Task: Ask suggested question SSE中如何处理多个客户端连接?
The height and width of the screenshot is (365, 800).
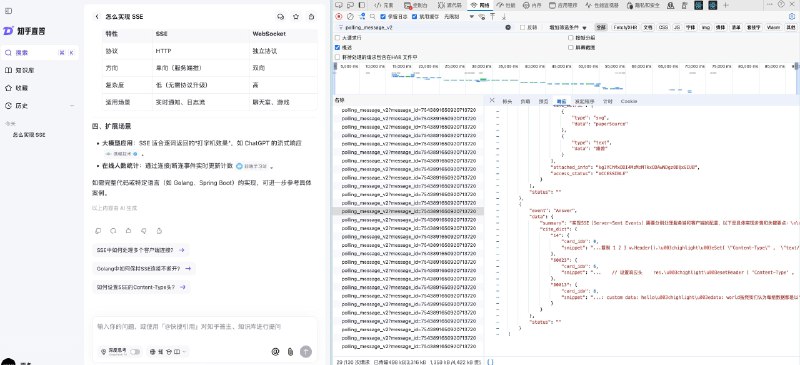Action: coord(140,250)
